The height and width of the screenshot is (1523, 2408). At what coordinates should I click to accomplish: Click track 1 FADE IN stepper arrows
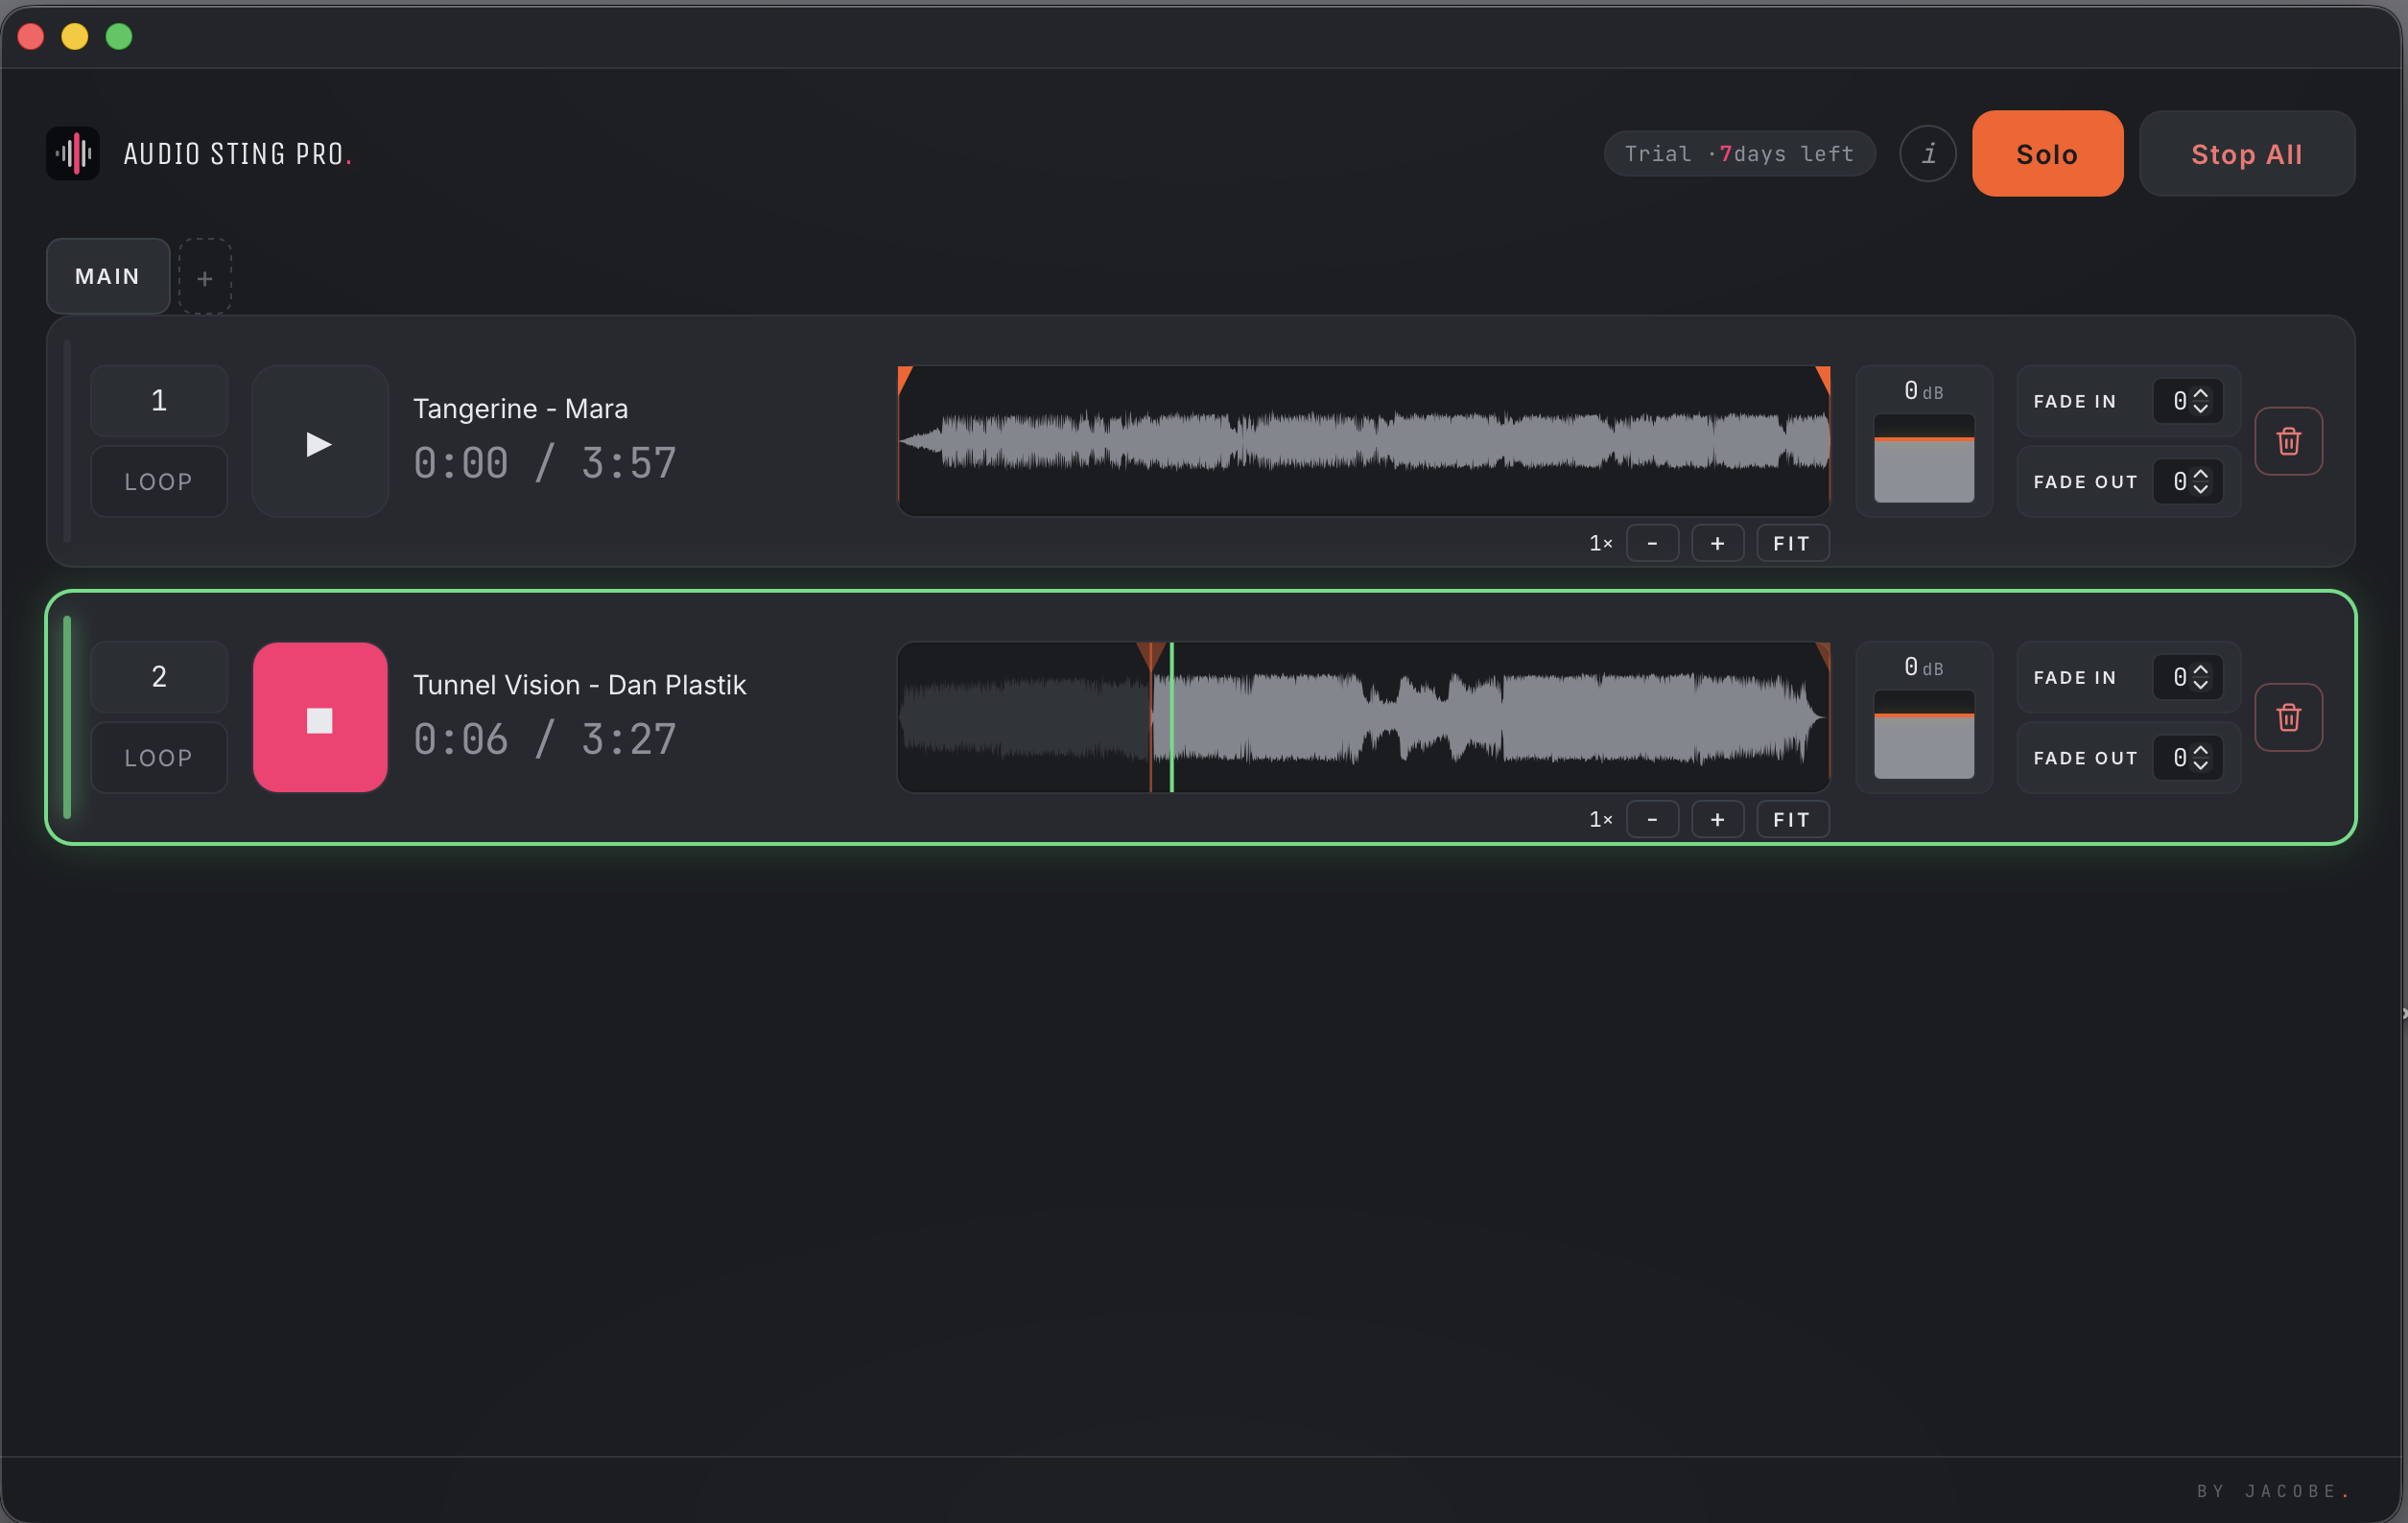(2201, 401)
